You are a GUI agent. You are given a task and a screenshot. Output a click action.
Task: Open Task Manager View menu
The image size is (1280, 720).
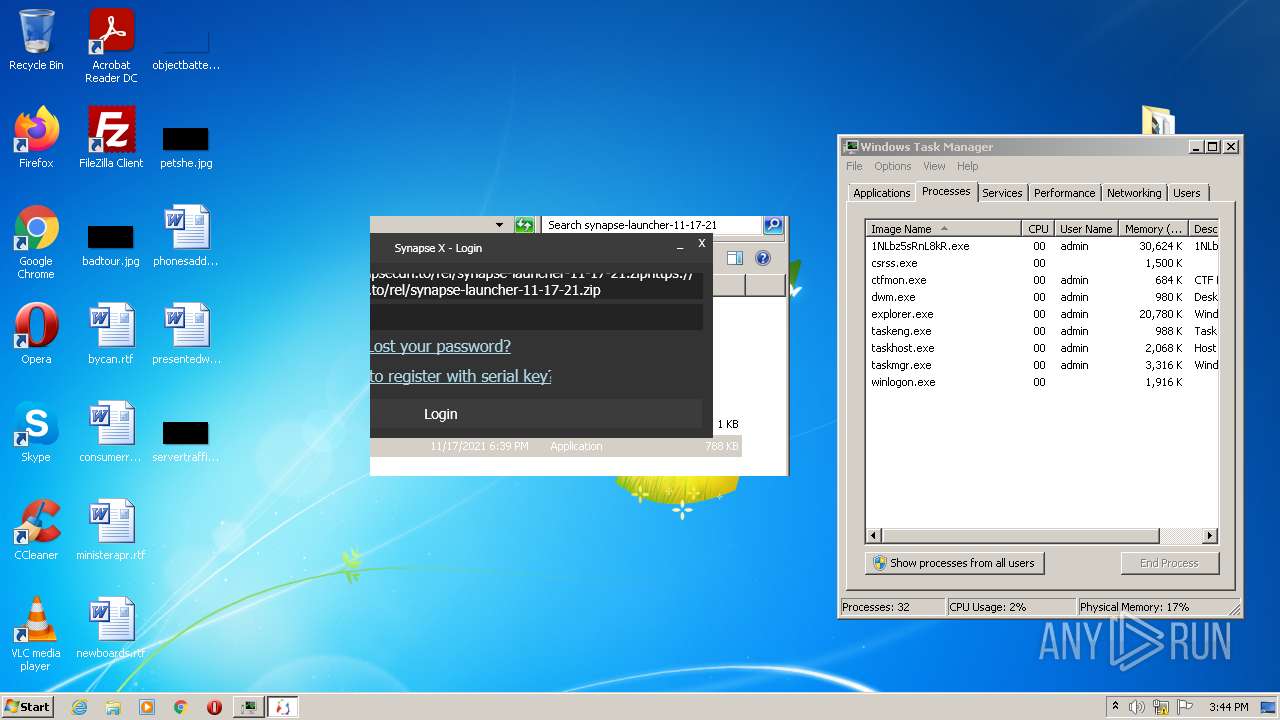coord(934,166)
